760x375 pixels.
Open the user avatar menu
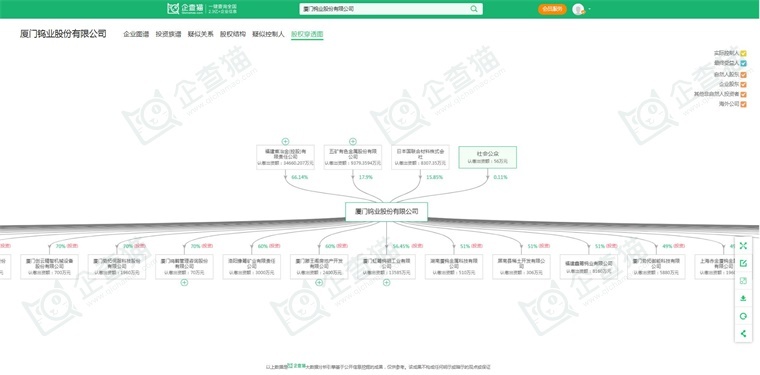point(578,9)
